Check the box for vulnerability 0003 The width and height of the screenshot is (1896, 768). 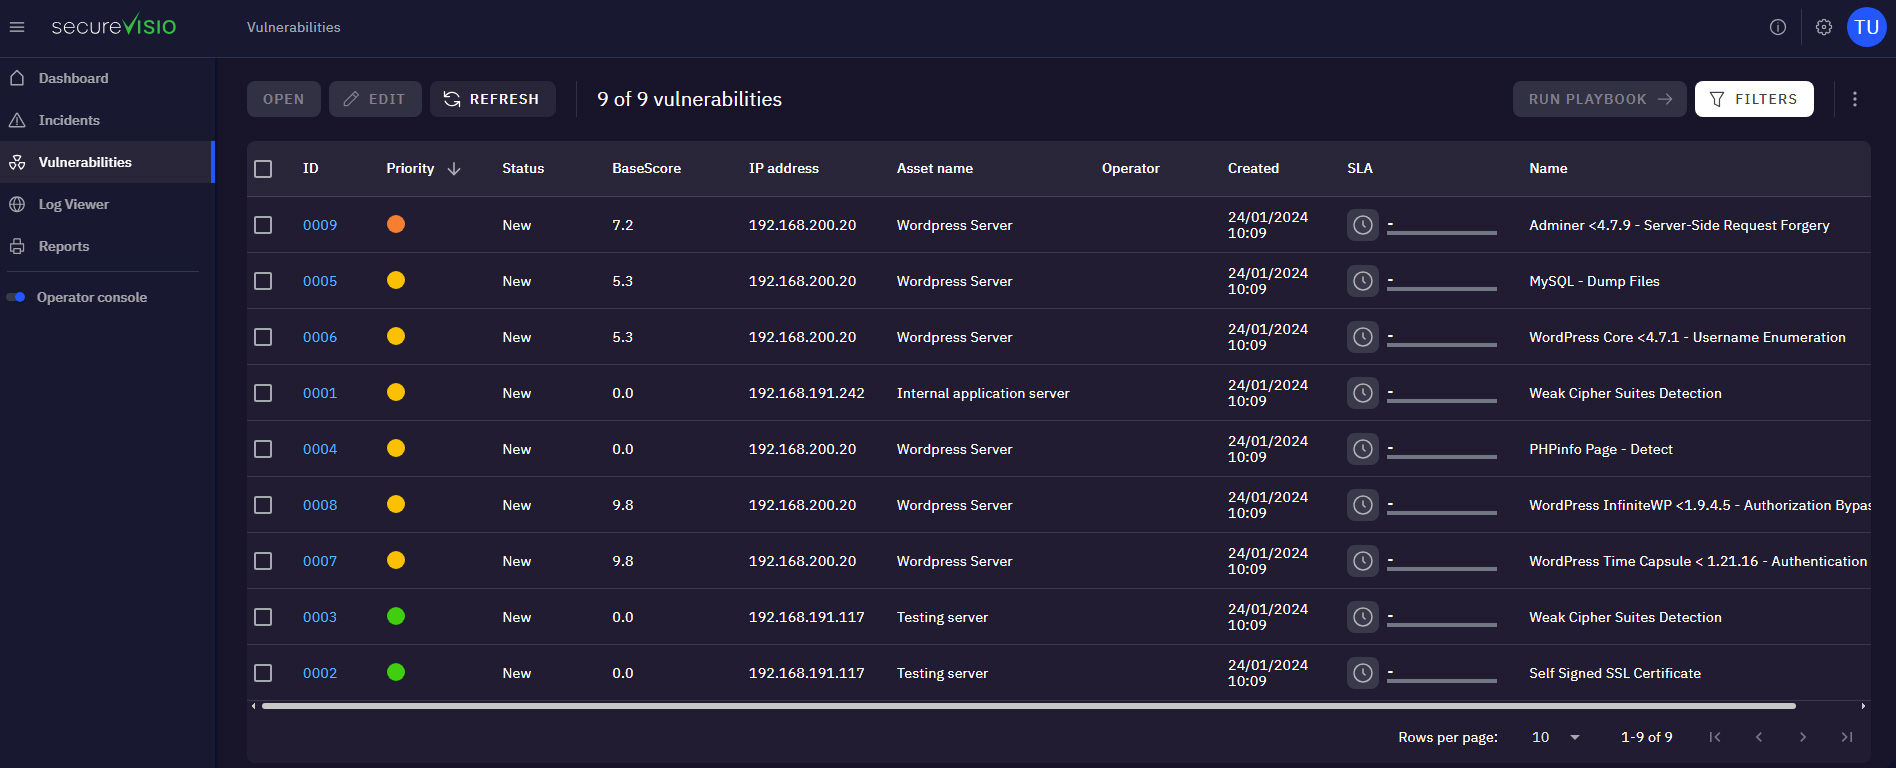(x=263, y=617)
